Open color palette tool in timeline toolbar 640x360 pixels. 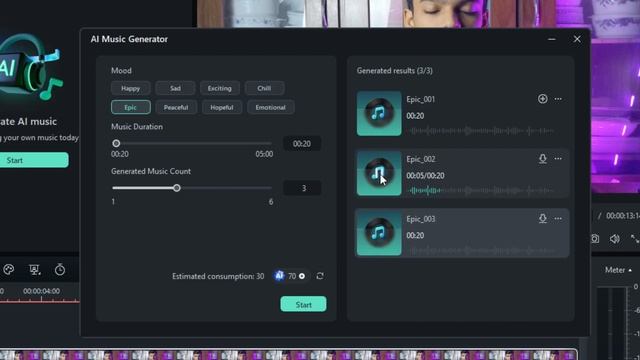[9, 269]
